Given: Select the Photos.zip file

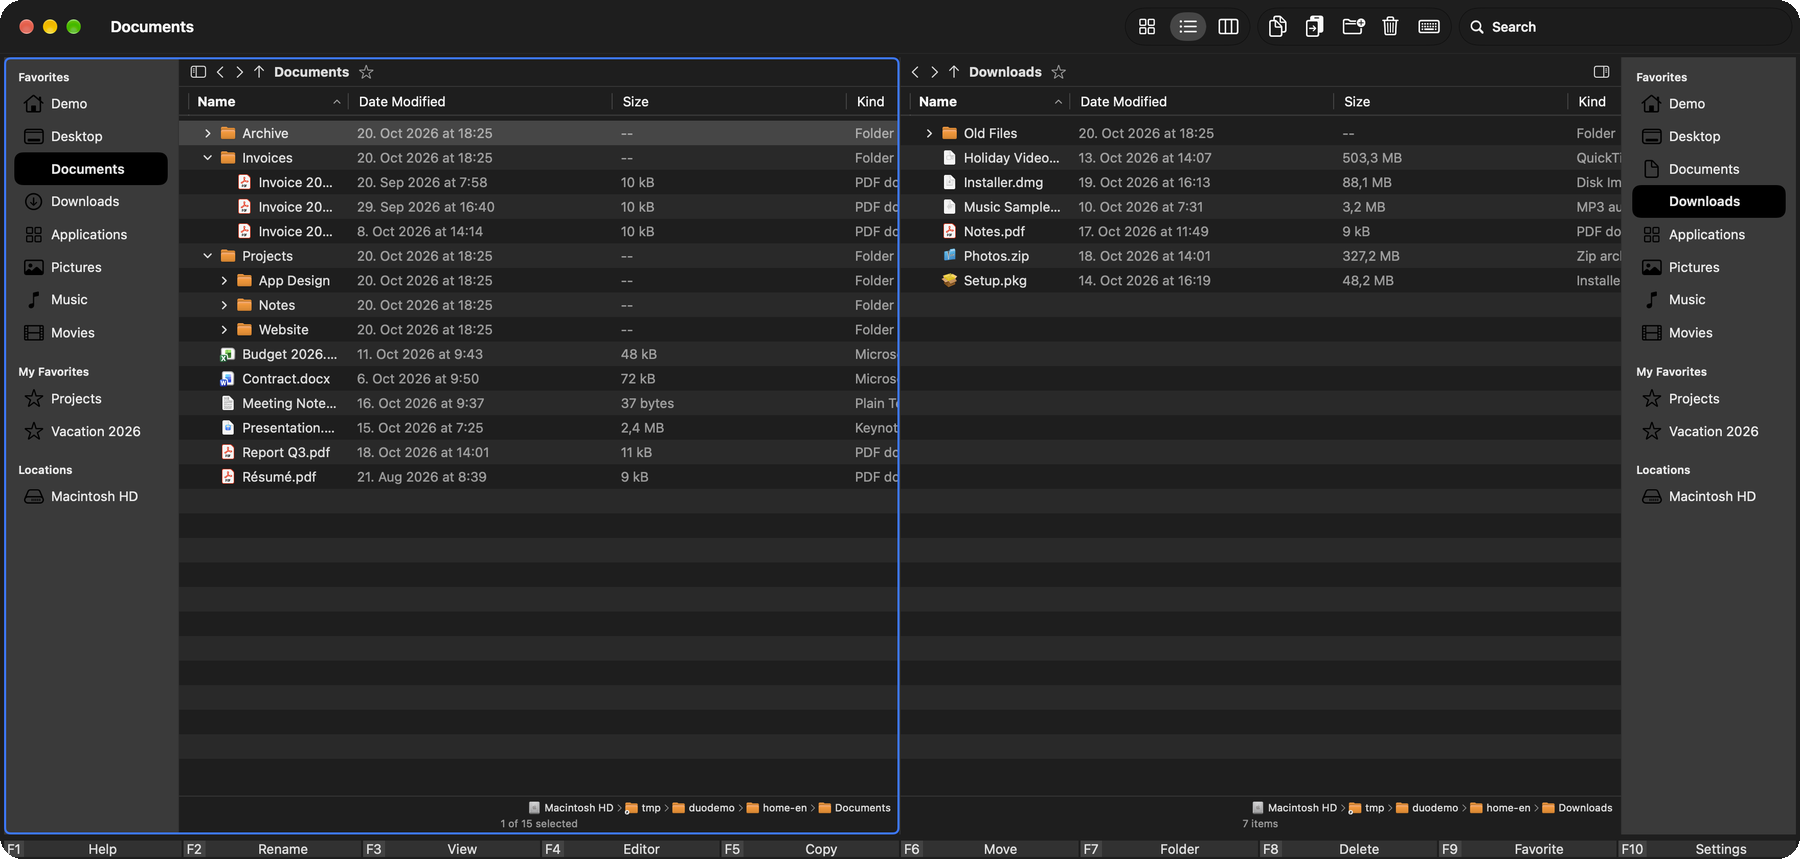Looking at the screenshot, I should pos(1260,256).
